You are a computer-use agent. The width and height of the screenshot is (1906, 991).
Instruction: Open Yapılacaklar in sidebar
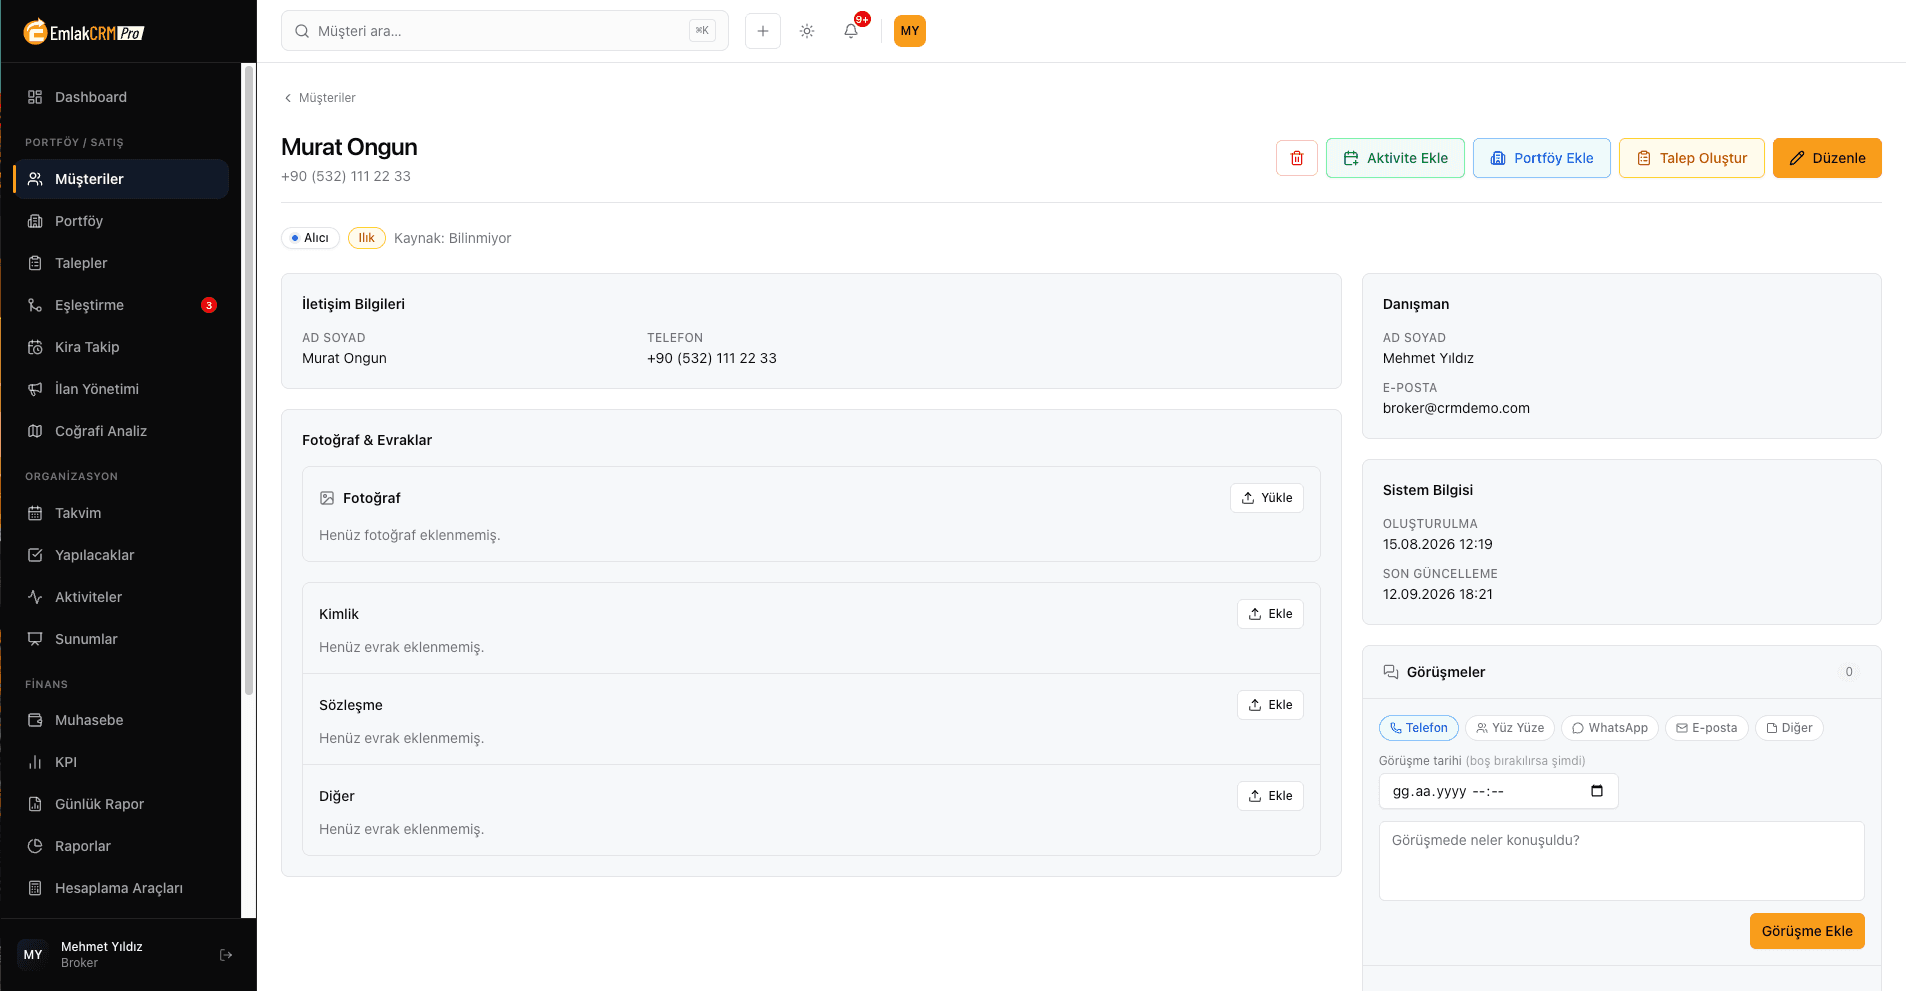click(121, 555)
